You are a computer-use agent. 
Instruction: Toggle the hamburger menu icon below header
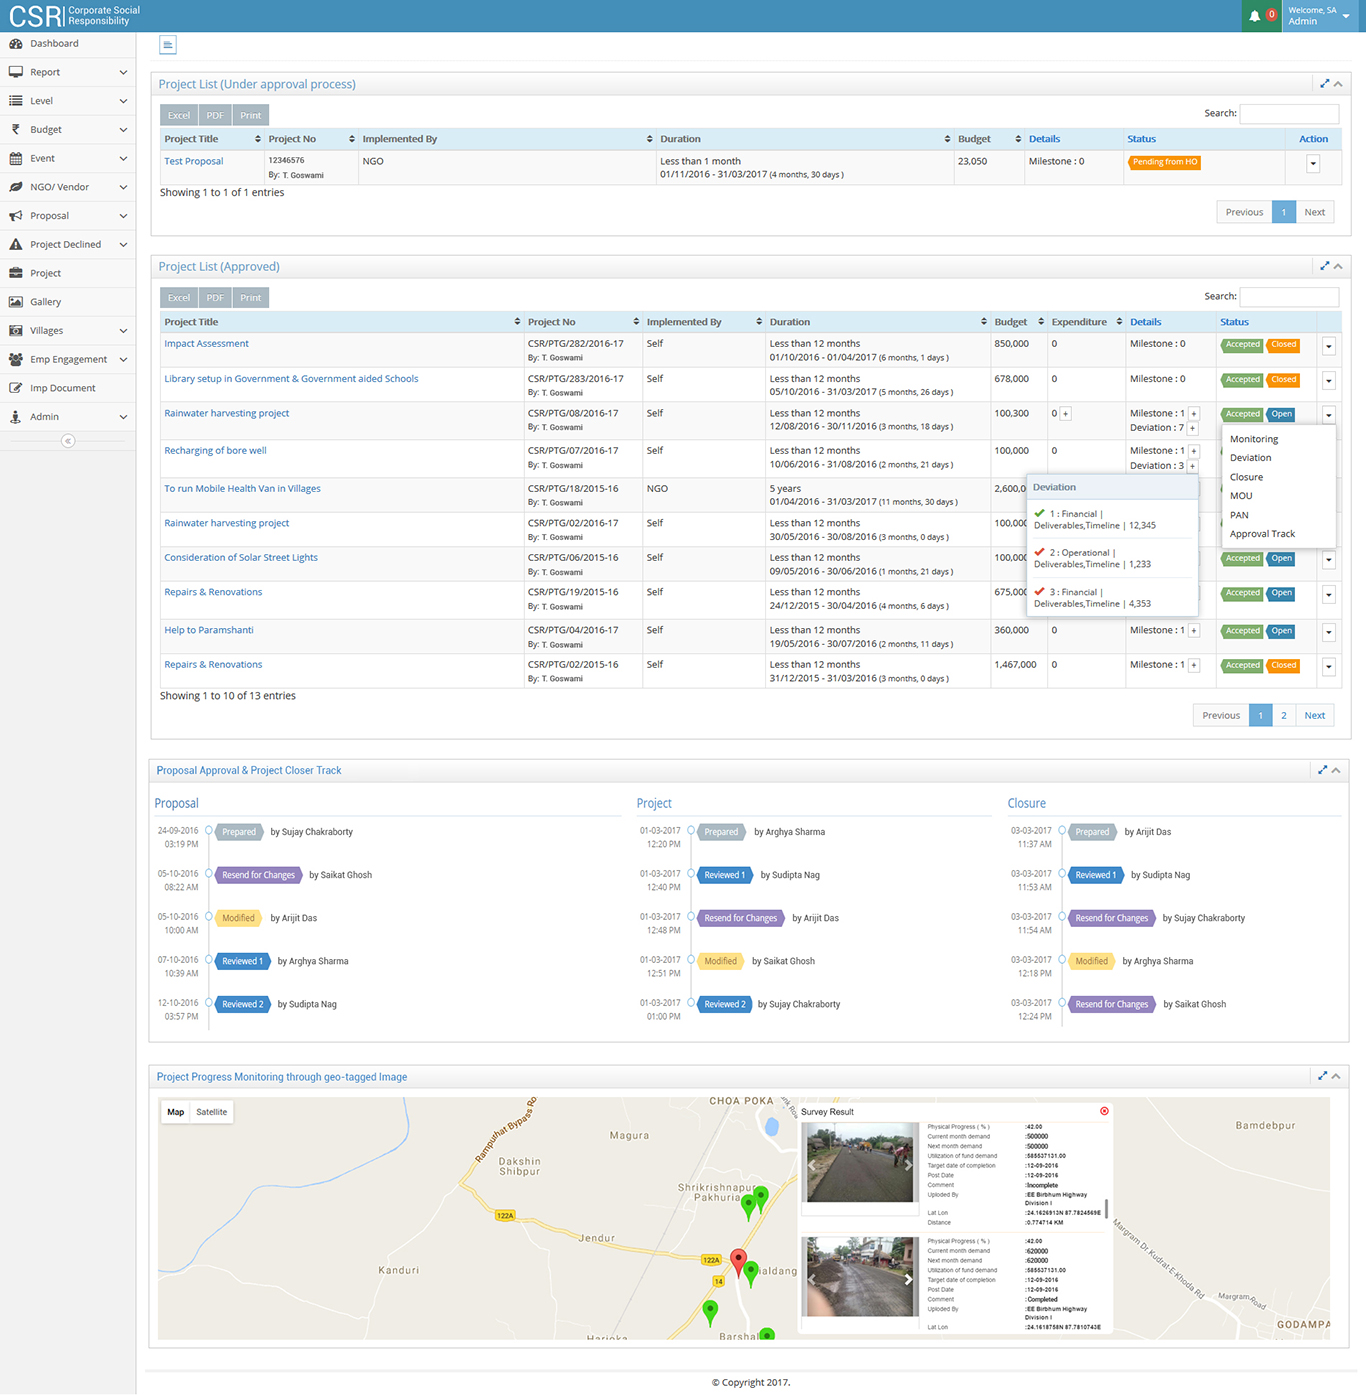(x=168, y=45)
